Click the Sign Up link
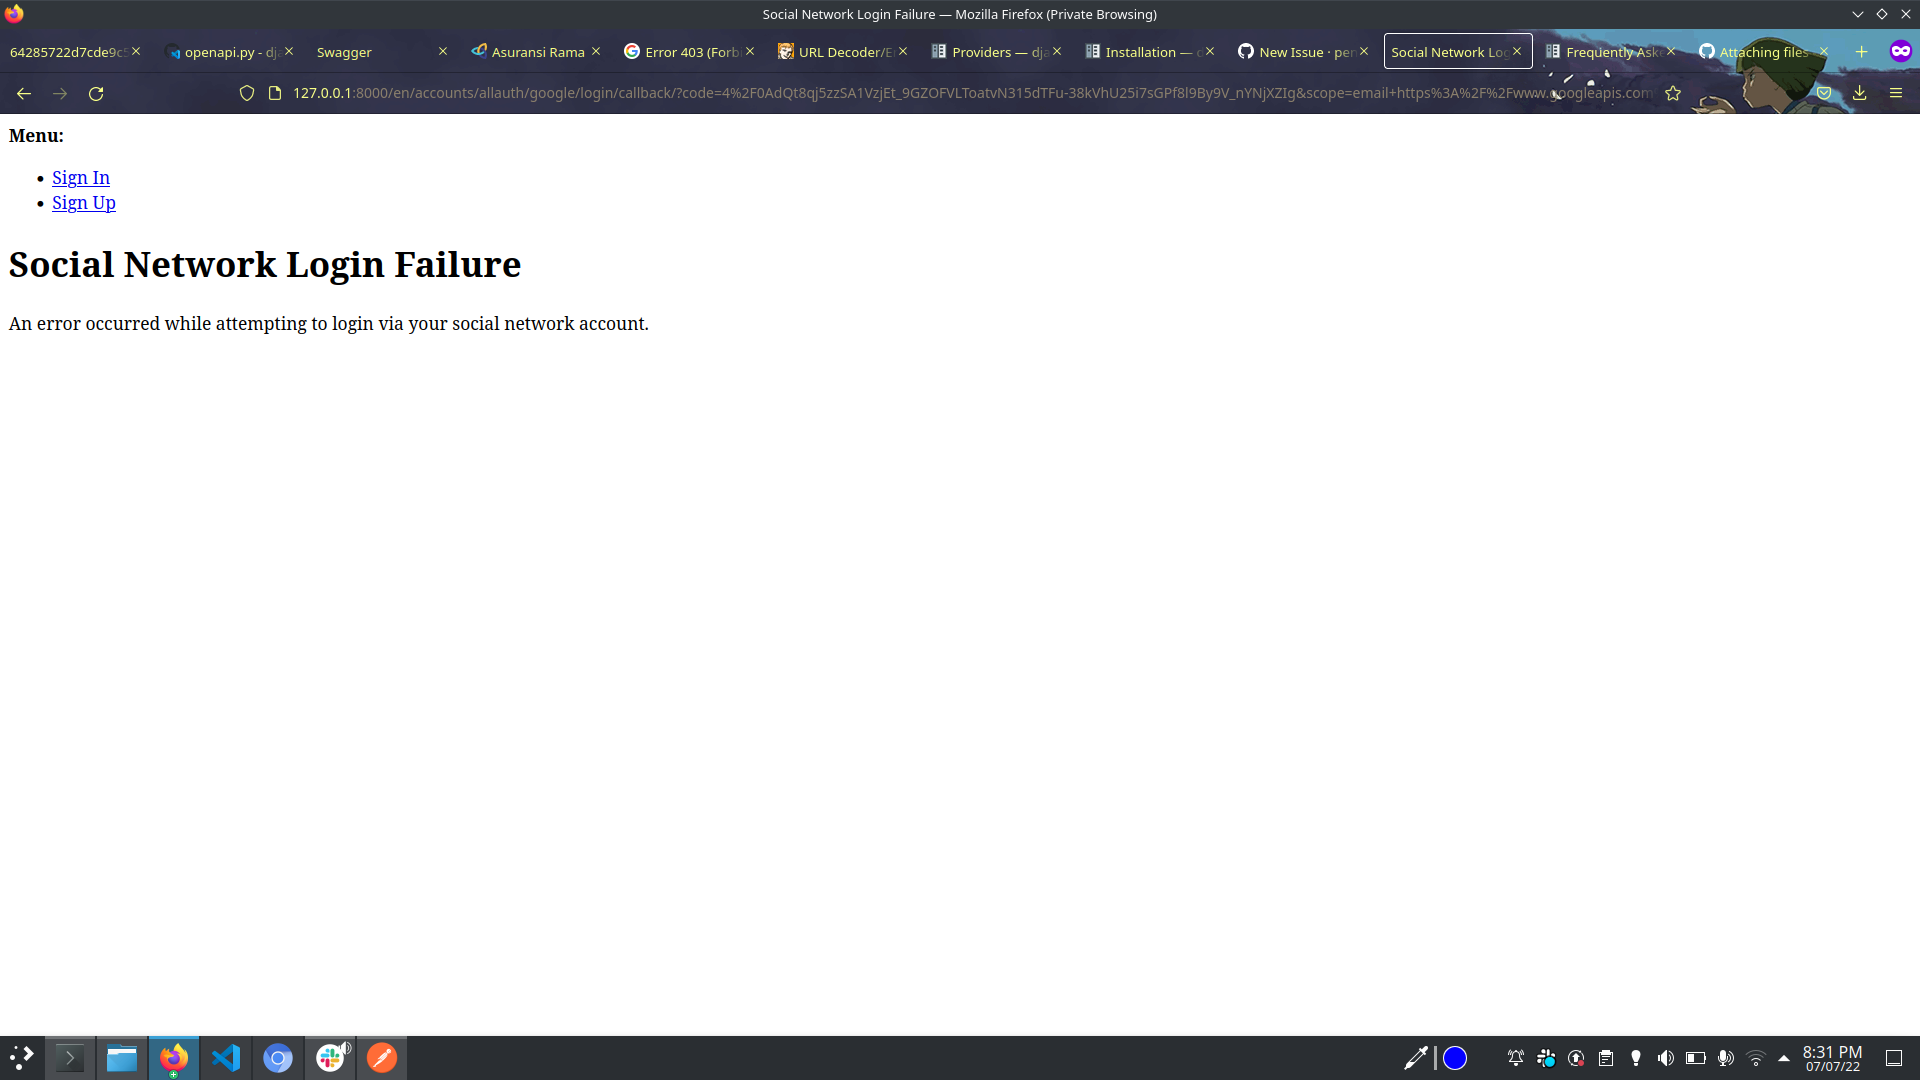 pyautogui.click(x=83, y=202)
